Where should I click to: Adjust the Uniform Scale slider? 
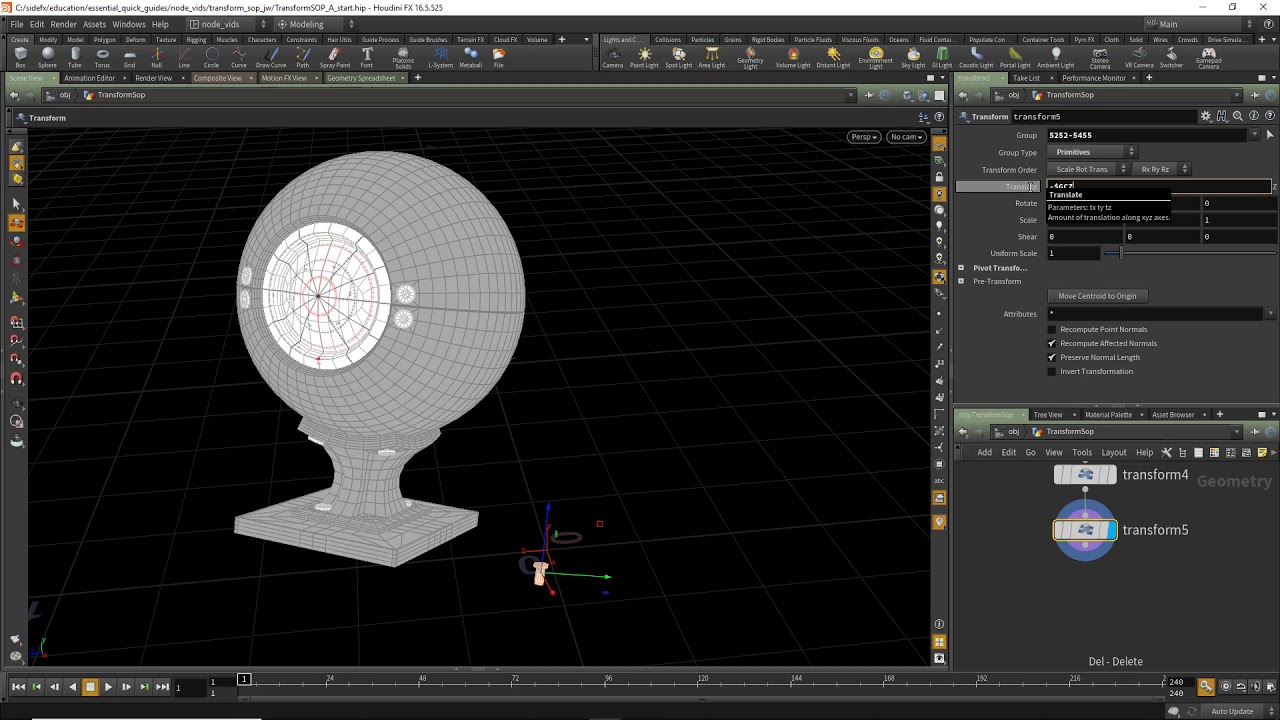[1120, 254]
